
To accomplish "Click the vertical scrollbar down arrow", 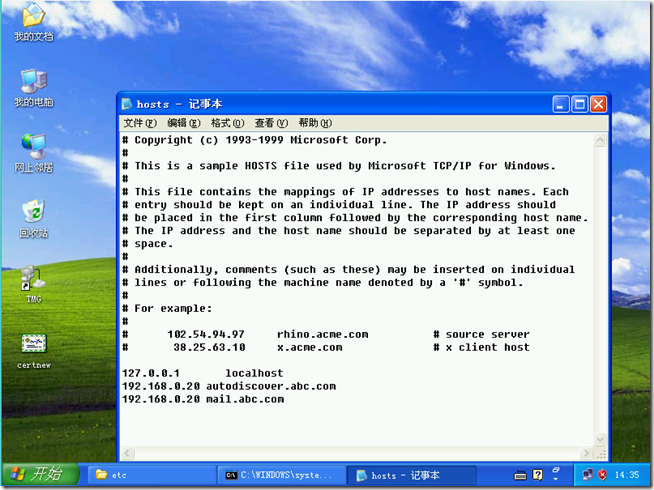I will pyautogui.click(x=600, y=440).
